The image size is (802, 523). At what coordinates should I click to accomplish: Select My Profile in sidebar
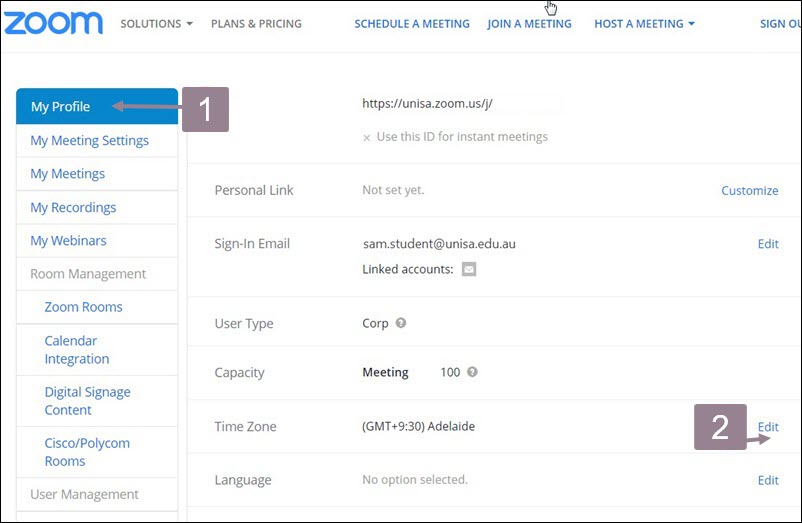pyautogui.click(x=60, y=107)
